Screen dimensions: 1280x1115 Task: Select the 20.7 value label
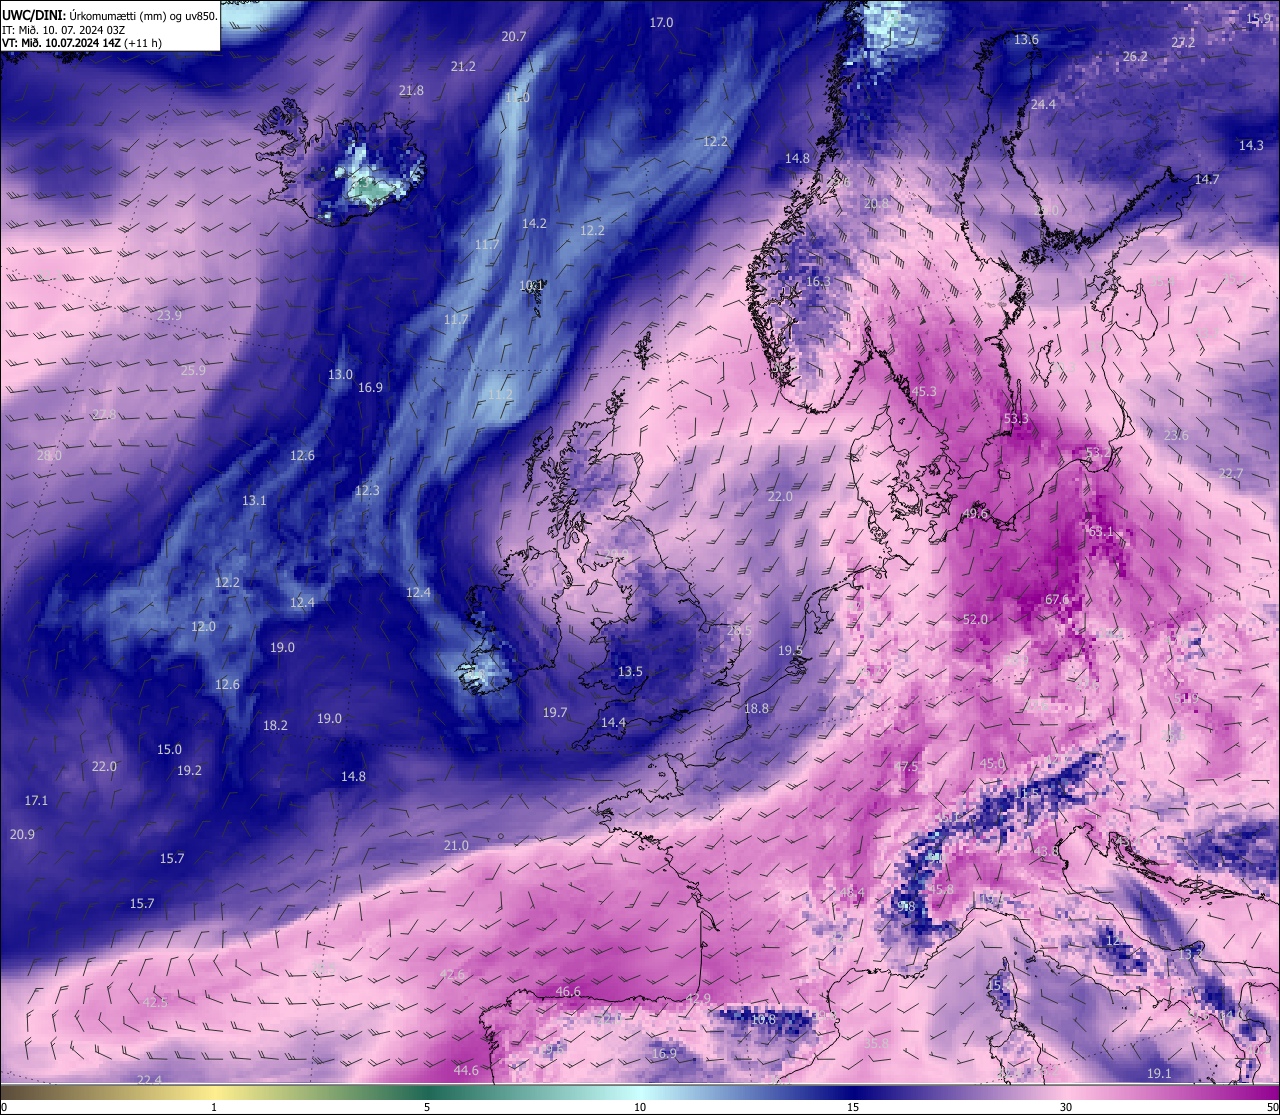(x=513, y=36)
